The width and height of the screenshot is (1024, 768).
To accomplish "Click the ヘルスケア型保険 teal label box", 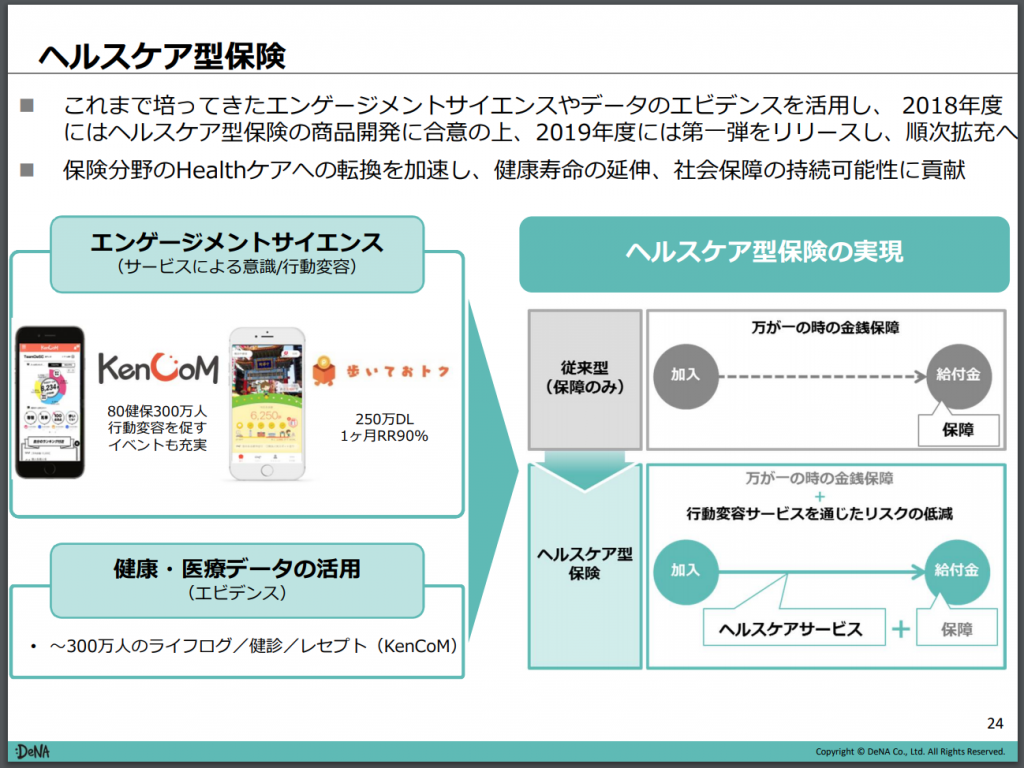I will 585,566.
